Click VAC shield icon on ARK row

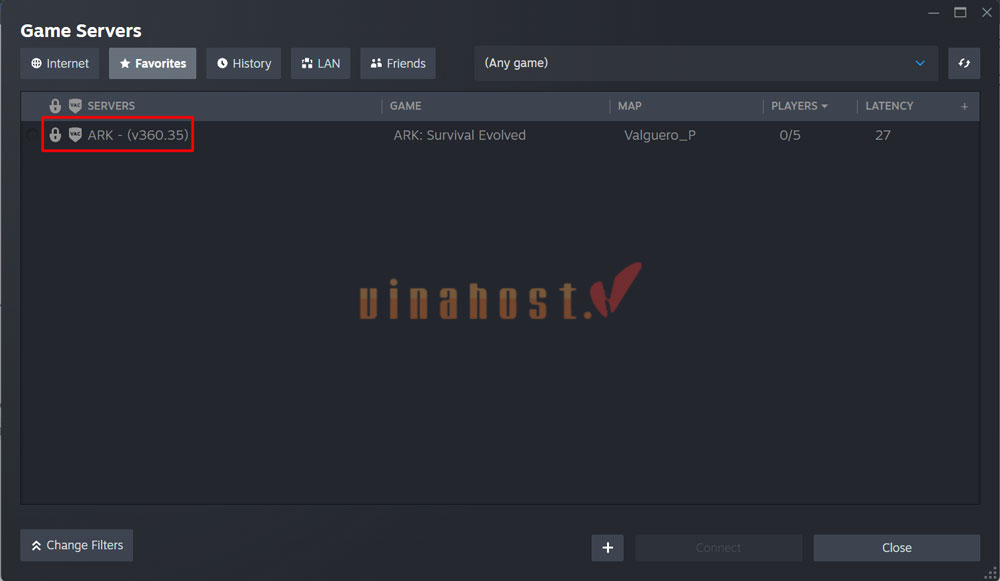click(75, 135)
